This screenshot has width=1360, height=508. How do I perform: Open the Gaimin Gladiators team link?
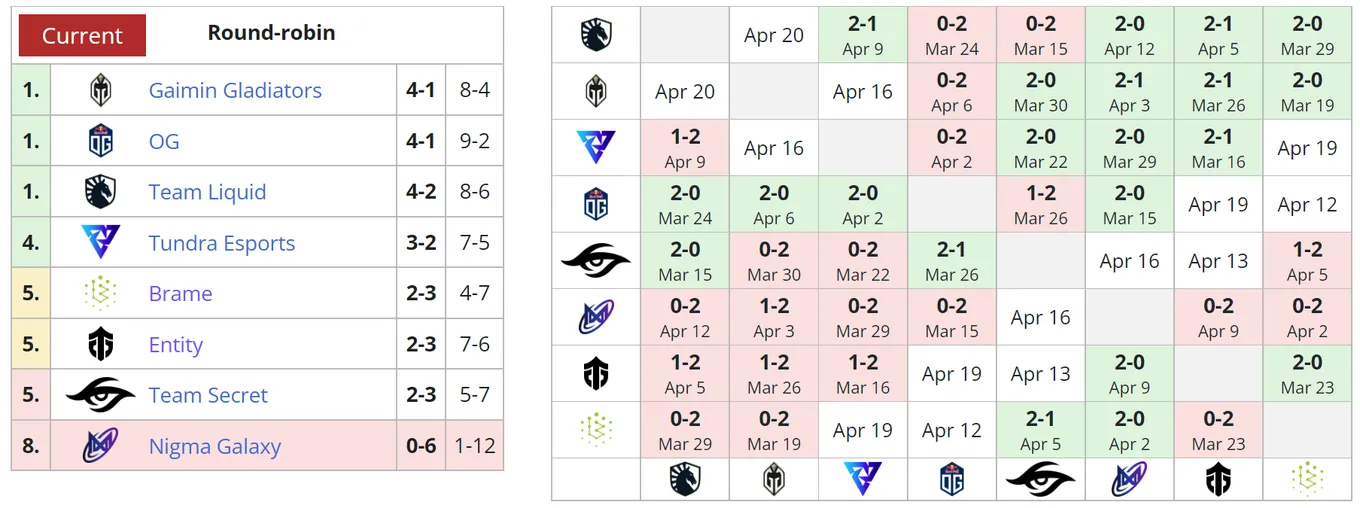(x=235, y=90)
